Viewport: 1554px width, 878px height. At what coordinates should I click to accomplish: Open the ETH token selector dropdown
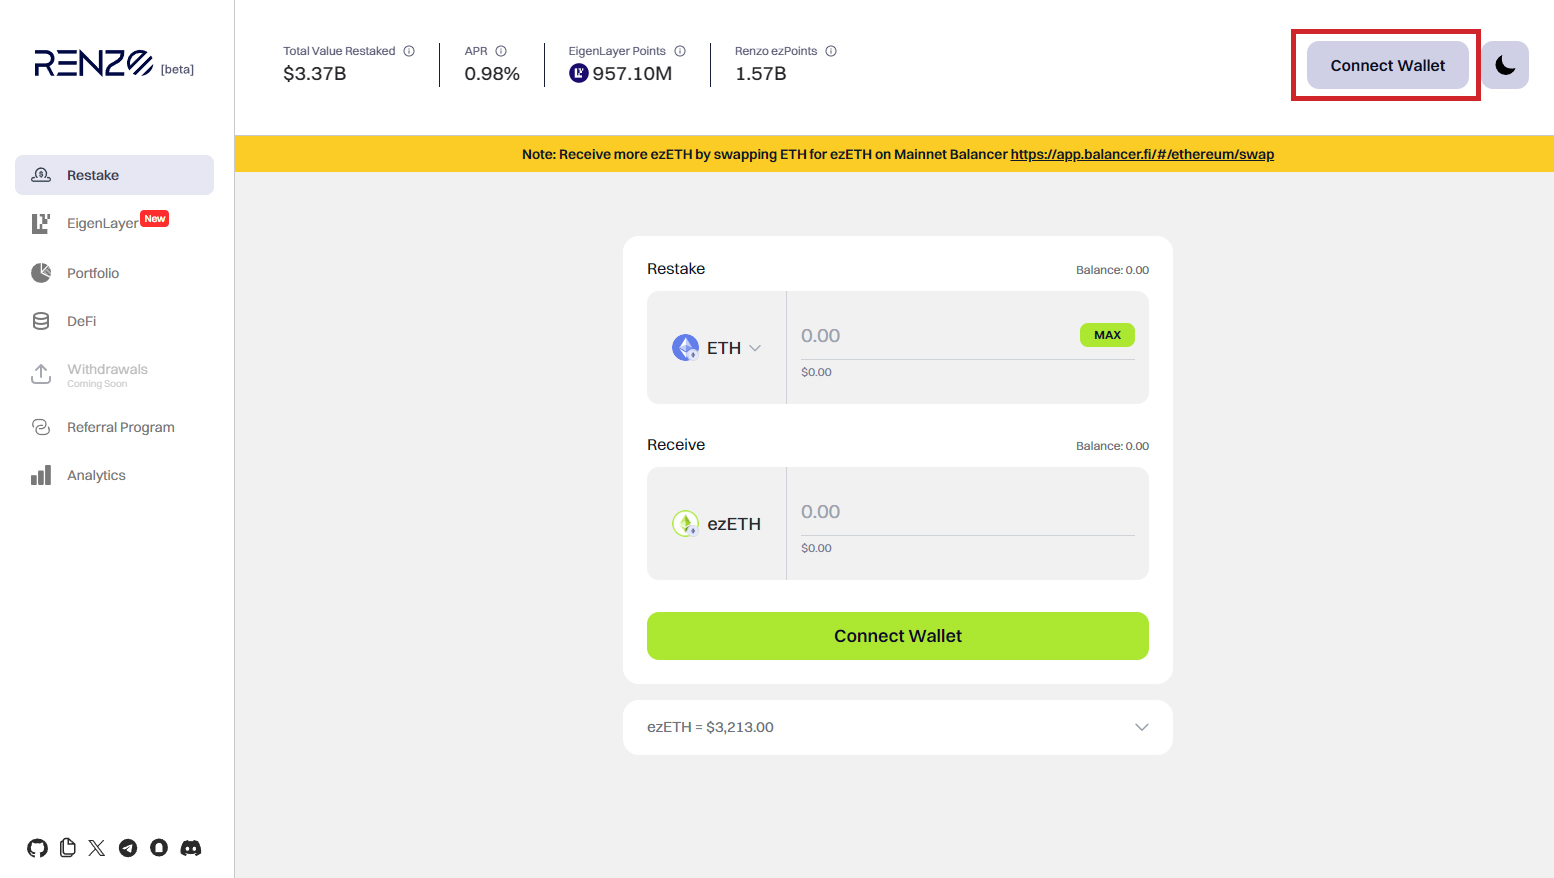(x=717, y=347)
